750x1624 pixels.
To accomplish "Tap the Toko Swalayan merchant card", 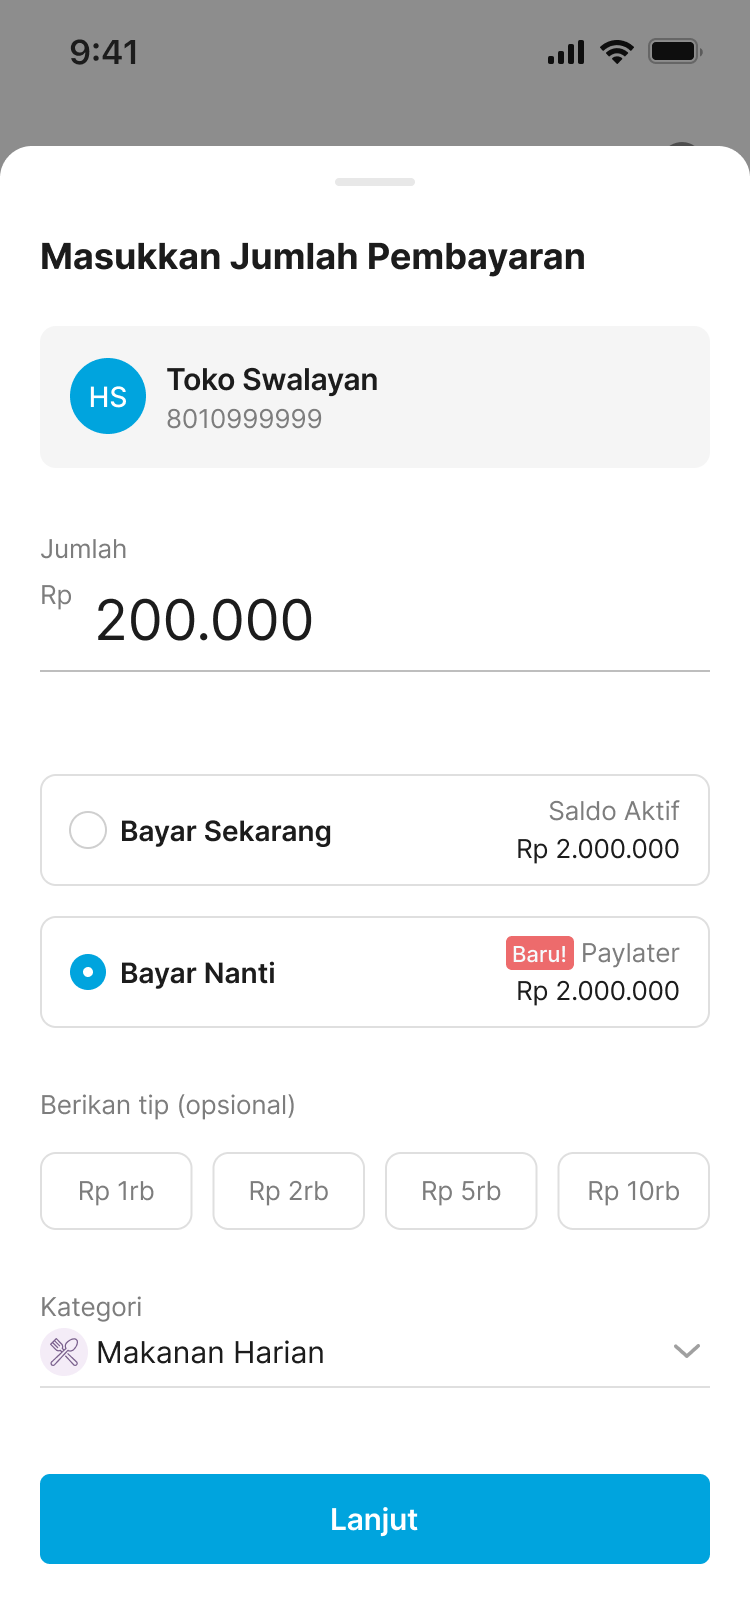I will (x=375, y=396).
